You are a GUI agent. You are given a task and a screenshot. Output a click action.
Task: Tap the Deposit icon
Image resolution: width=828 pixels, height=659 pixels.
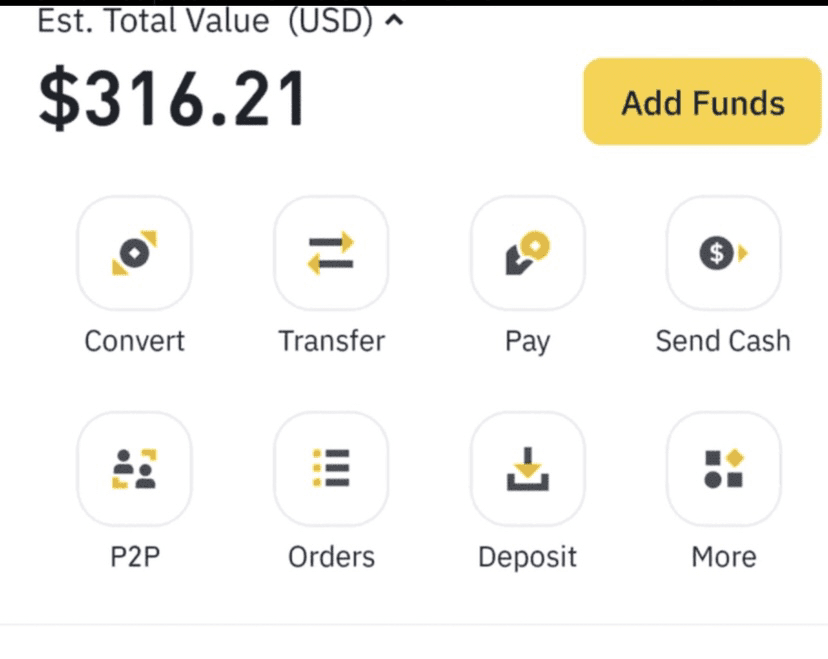[527, 469]
